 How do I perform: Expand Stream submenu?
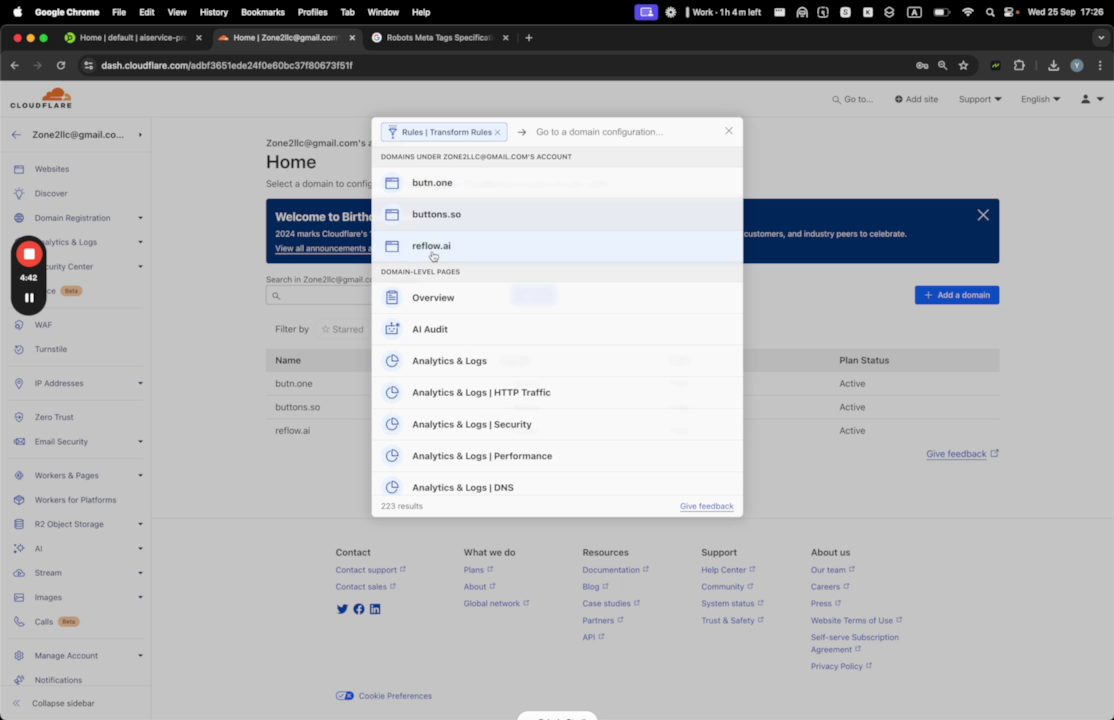coord(140,573)
